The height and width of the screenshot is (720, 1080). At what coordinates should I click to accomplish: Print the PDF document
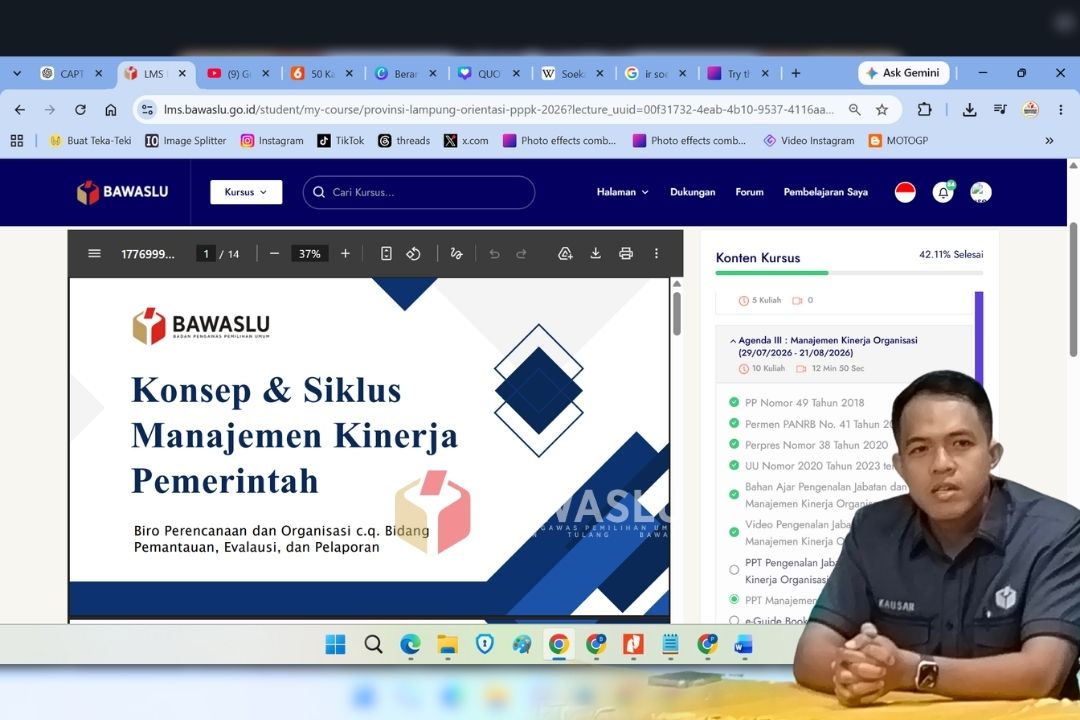coord(625,254)
